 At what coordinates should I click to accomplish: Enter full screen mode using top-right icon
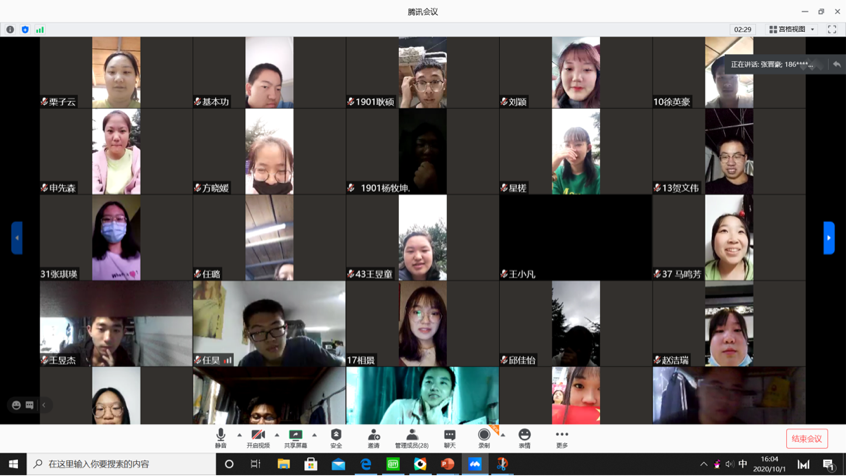832,30
